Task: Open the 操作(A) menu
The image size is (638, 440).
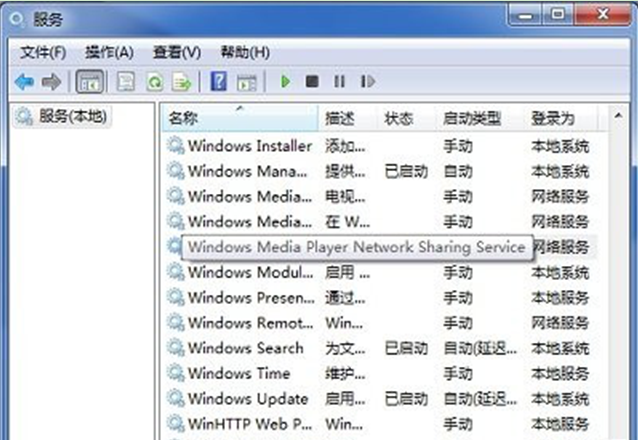Action: (x=109, y=52)
